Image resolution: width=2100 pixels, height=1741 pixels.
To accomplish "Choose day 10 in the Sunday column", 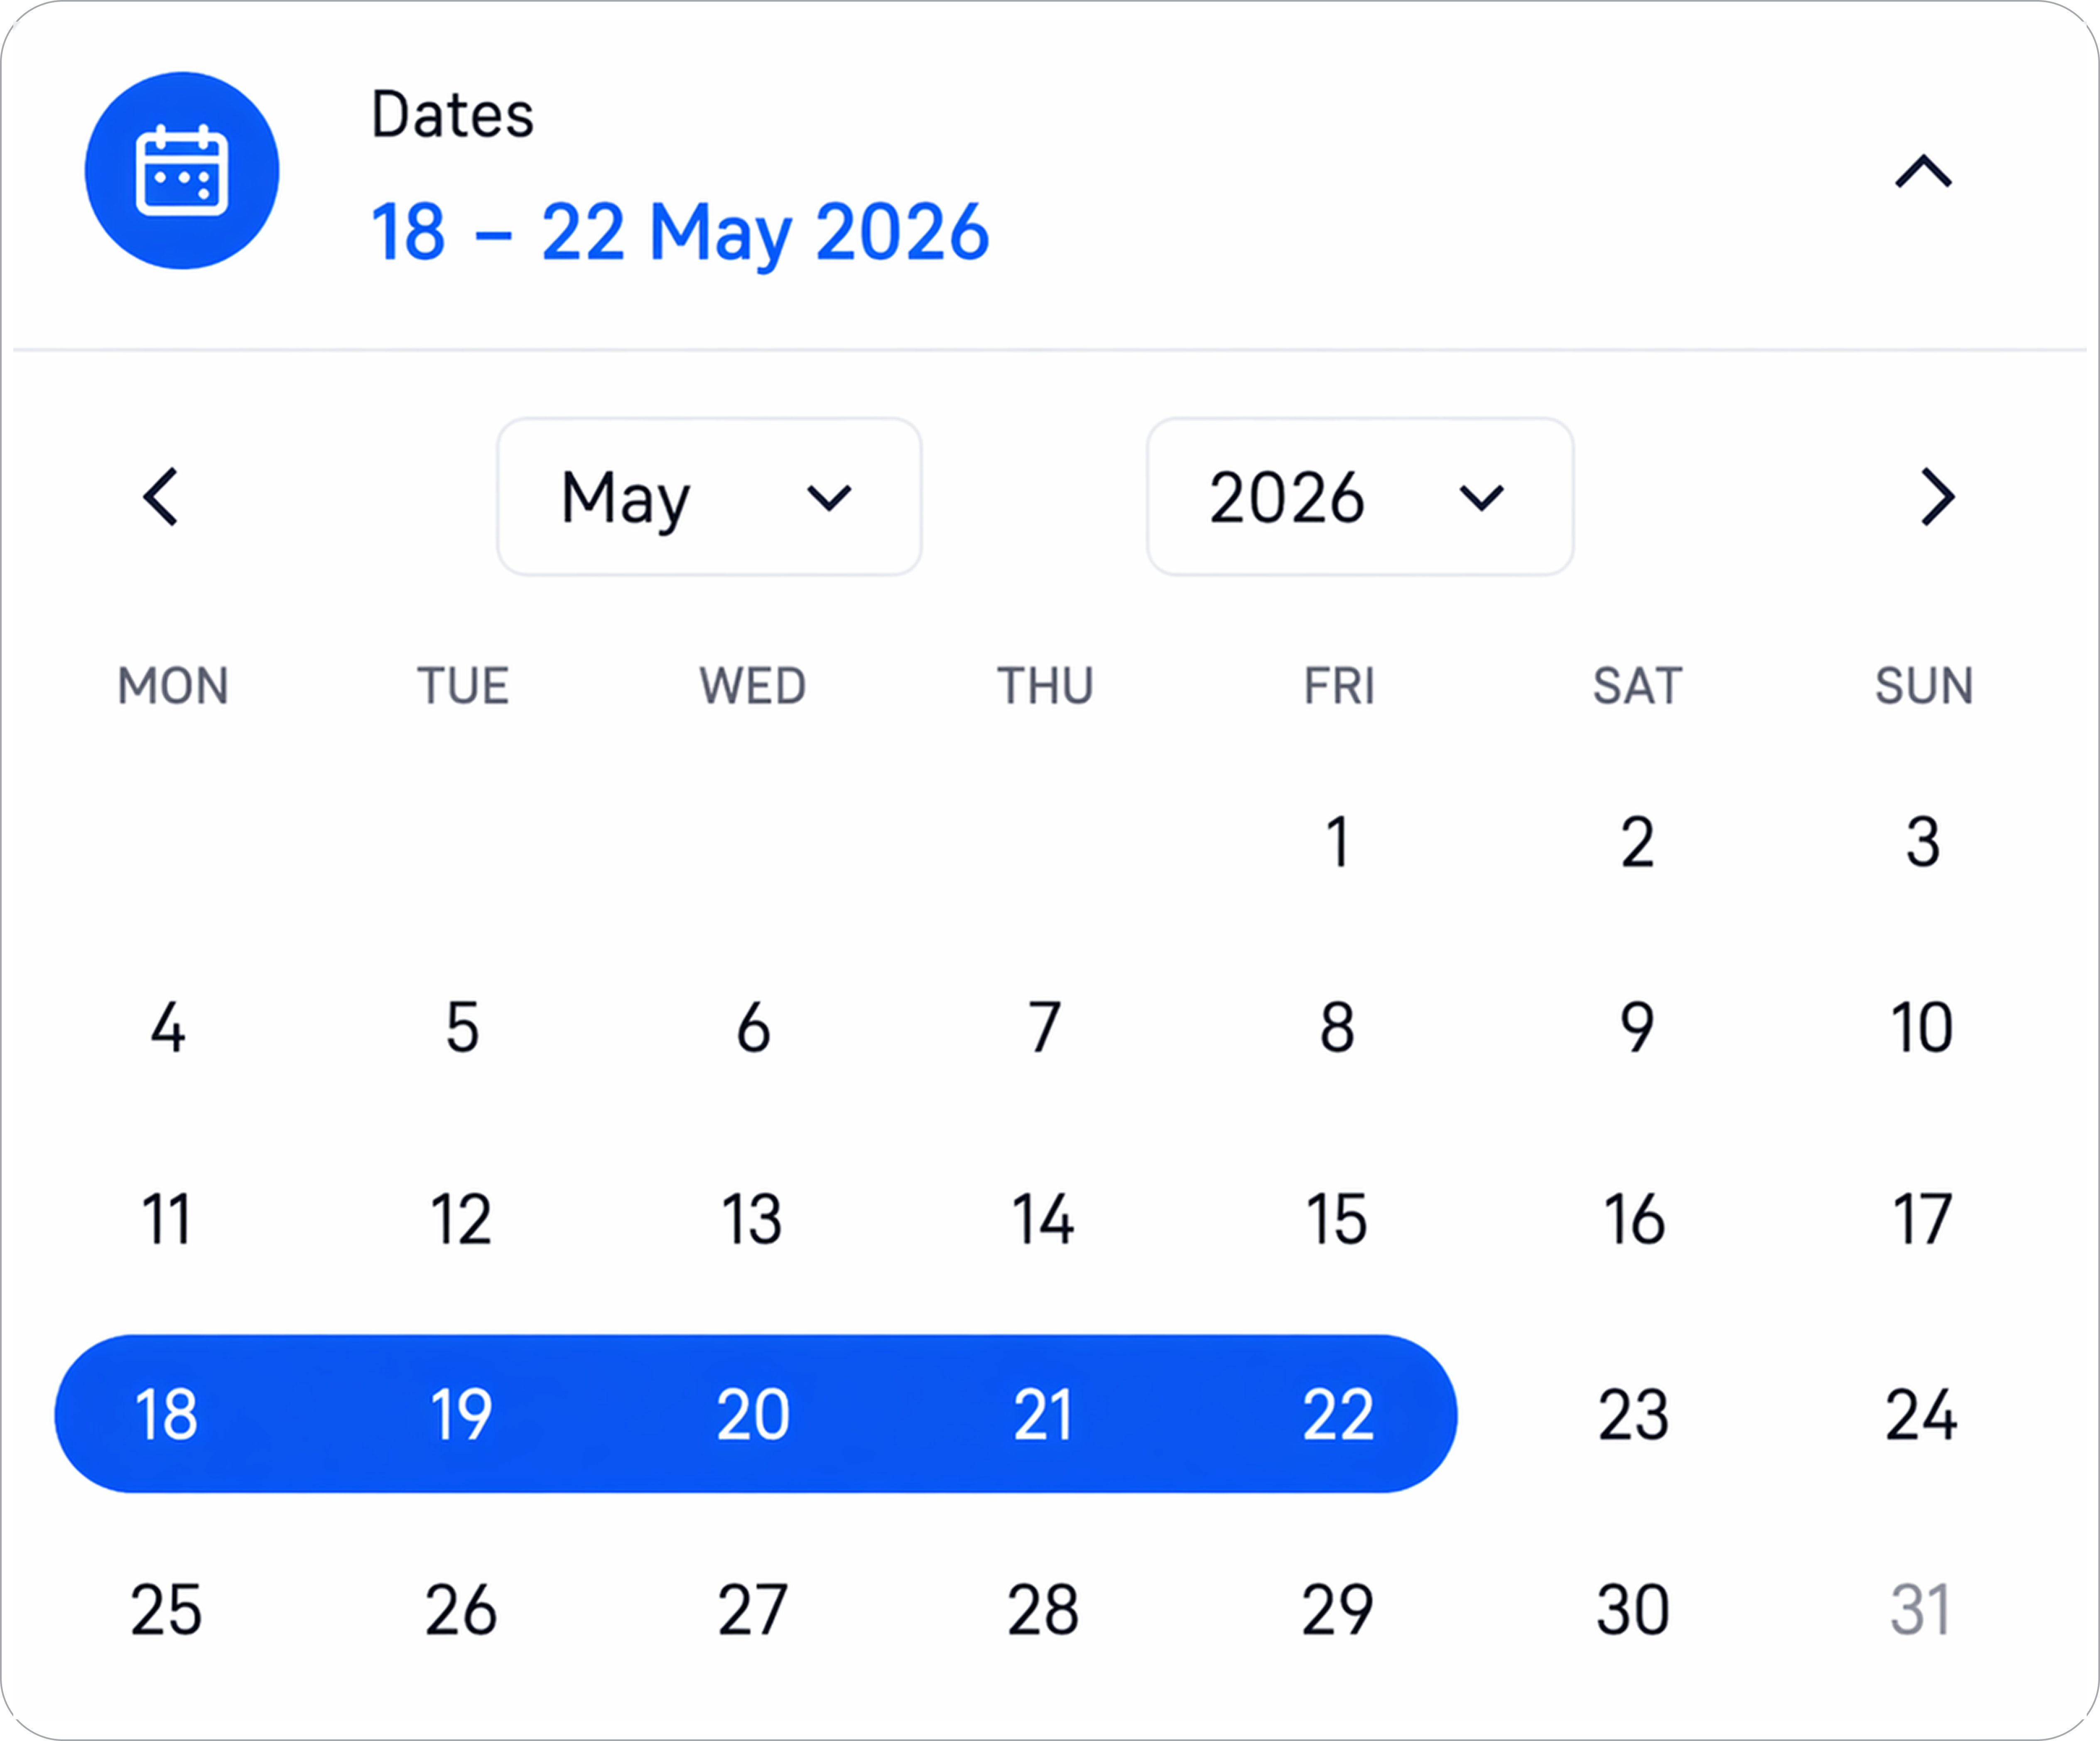I will [x=1921, y=1027].
